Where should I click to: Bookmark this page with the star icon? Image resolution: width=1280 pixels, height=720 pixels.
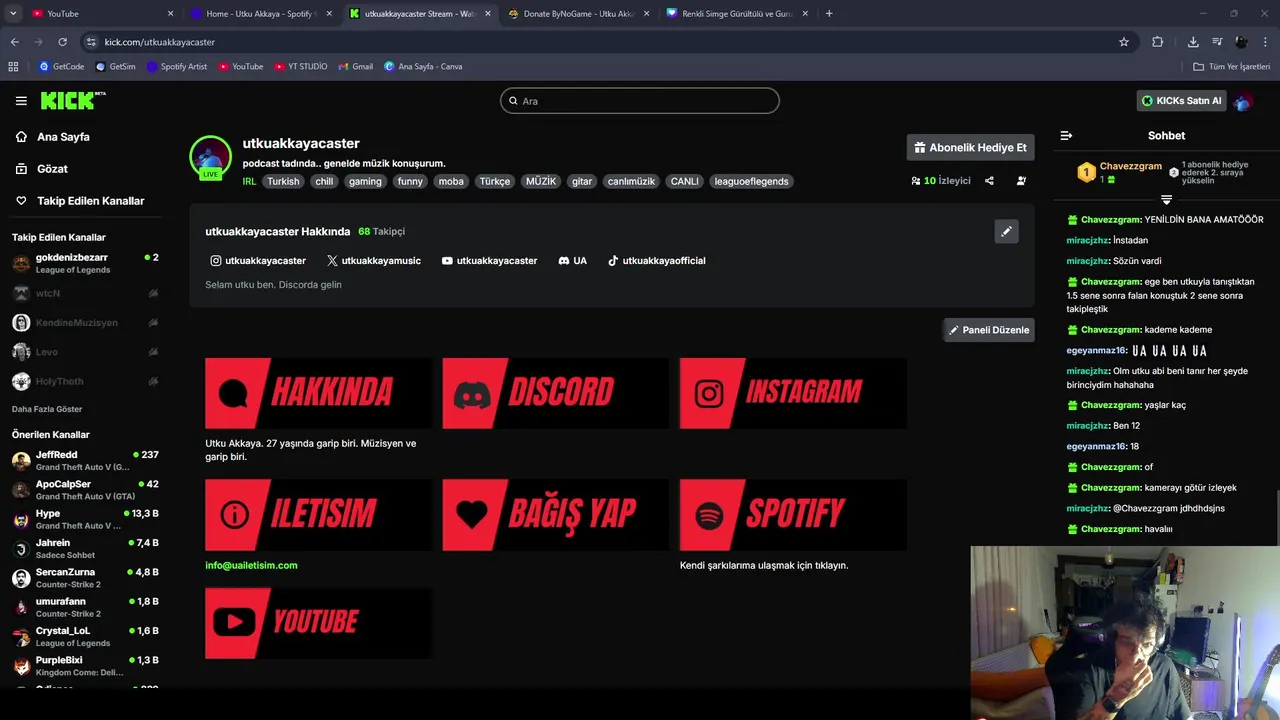pos(1124,42)
